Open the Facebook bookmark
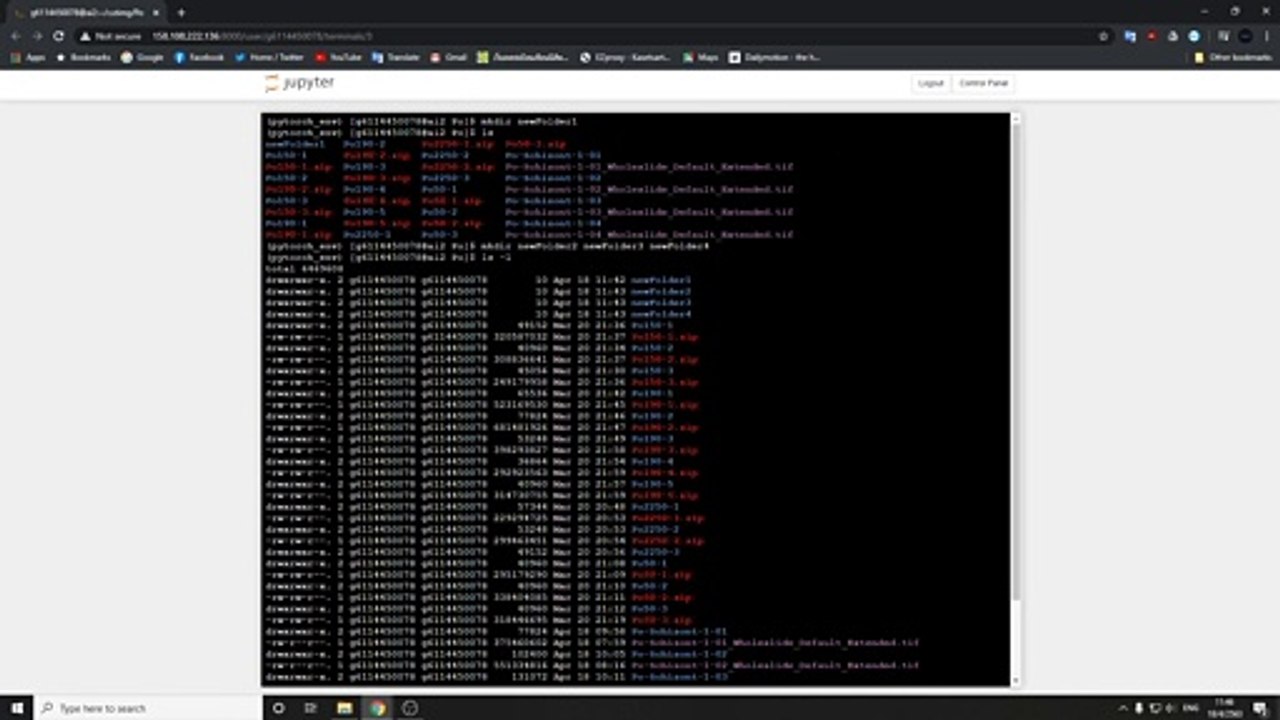The height and width of the screenshot is (720, 1280). coord(200,57)
